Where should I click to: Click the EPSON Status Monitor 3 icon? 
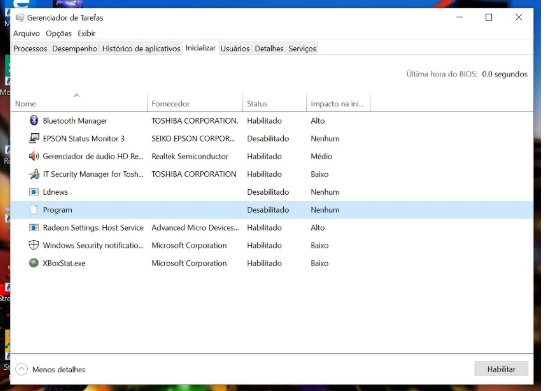point(34,138)
